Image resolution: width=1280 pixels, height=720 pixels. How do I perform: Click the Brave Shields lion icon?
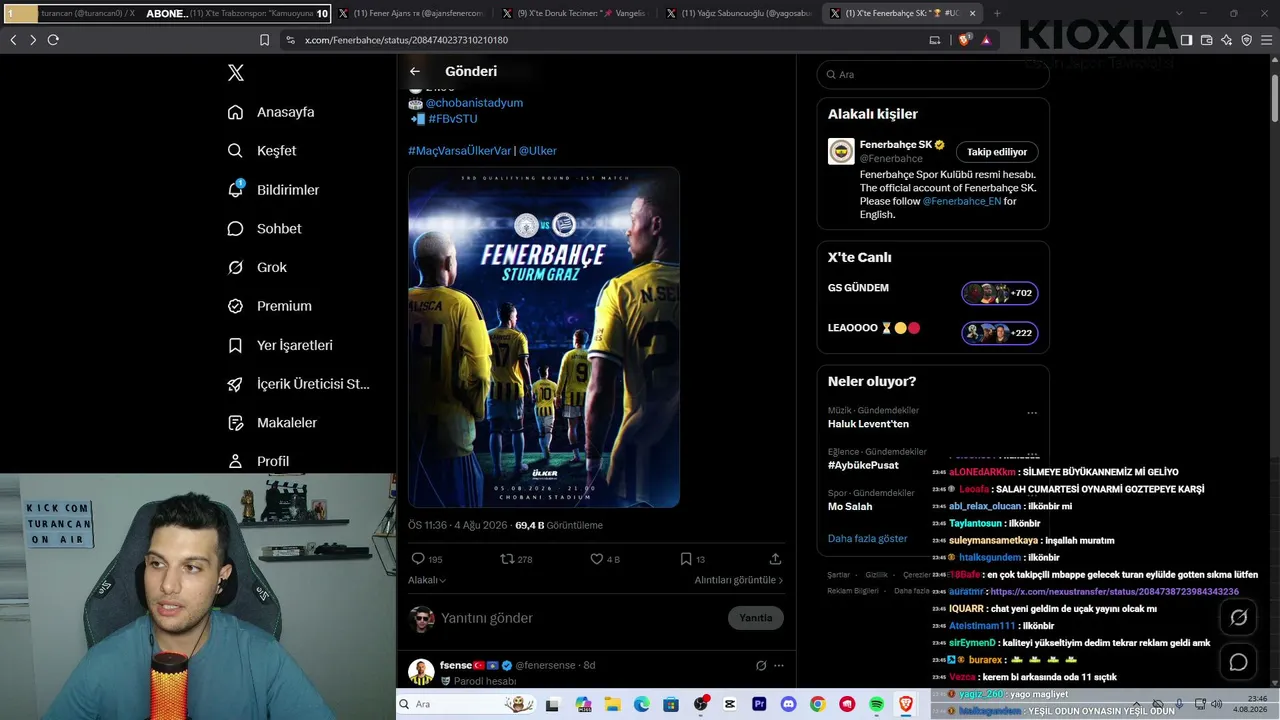[x=963, y=40]
